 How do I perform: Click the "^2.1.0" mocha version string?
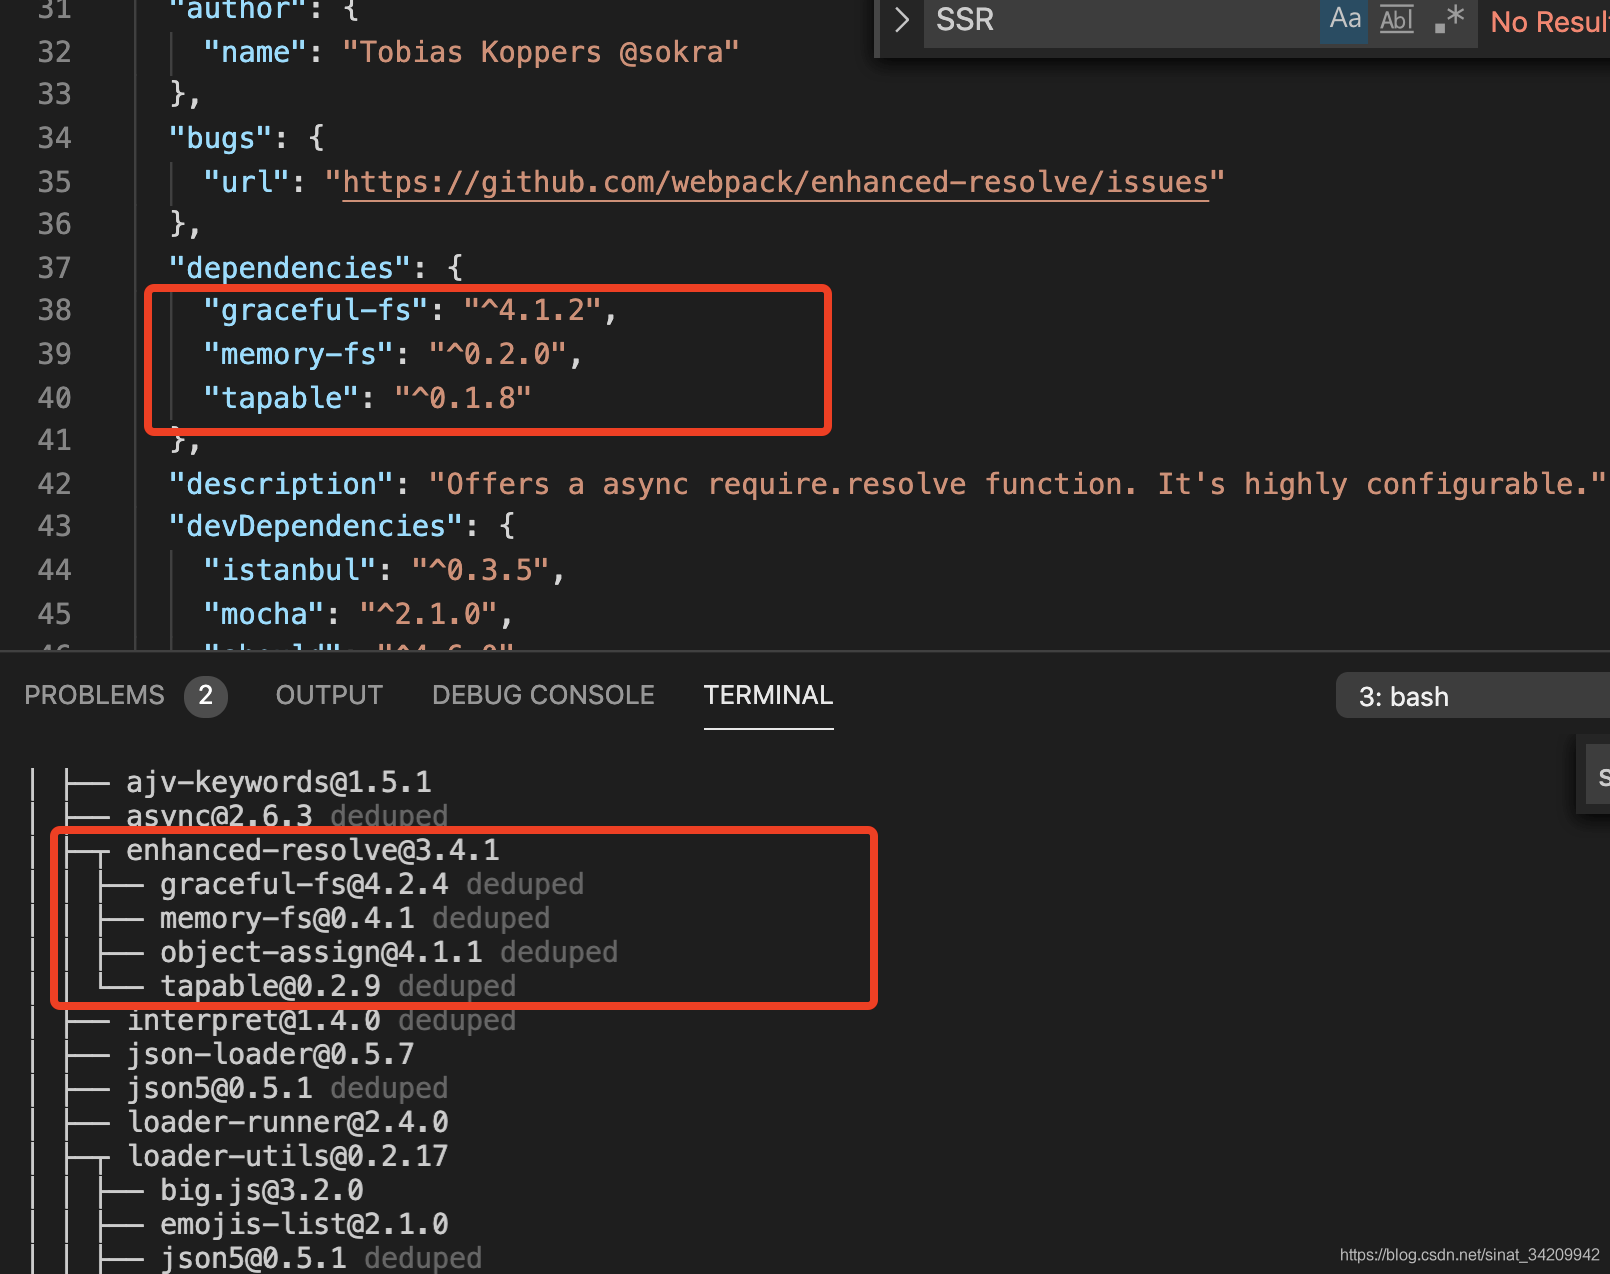pos(428,614)
